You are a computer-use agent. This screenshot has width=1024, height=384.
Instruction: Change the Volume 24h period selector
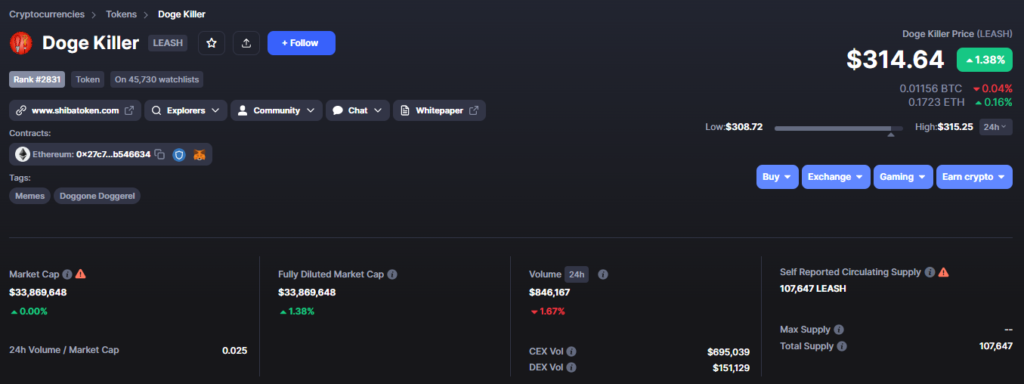(576, 274)
